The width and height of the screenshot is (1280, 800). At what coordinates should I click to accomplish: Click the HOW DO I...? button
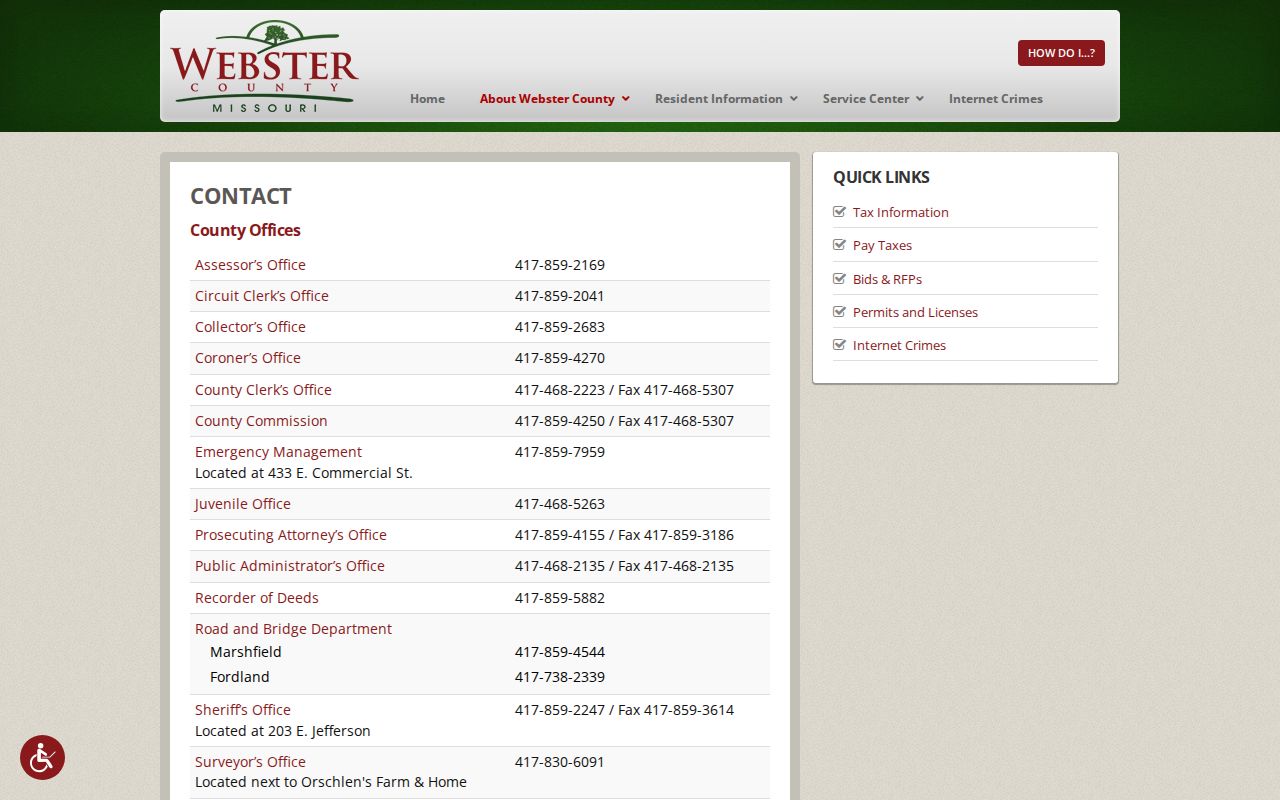click(x=1061, y=53)
